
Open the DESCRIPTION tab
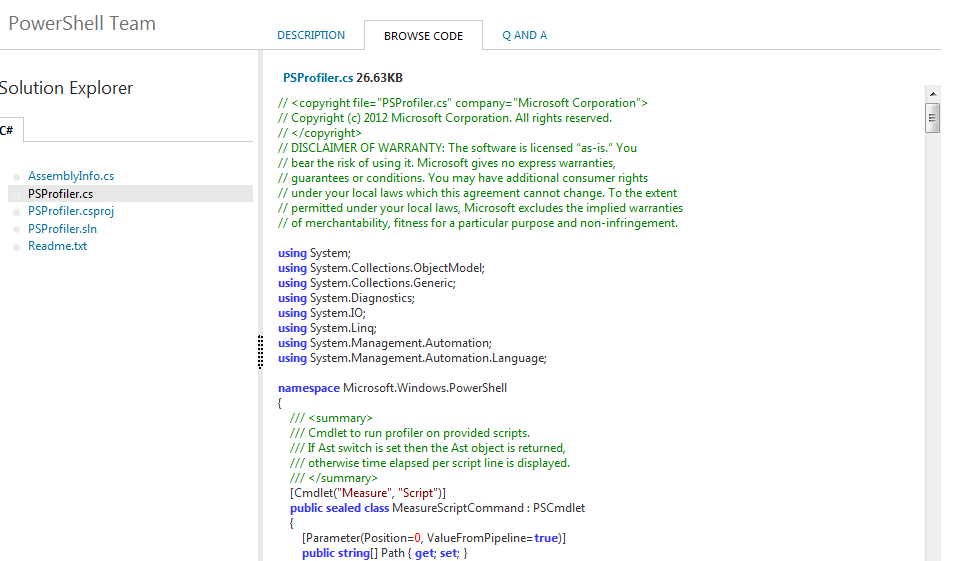point(311,35)
